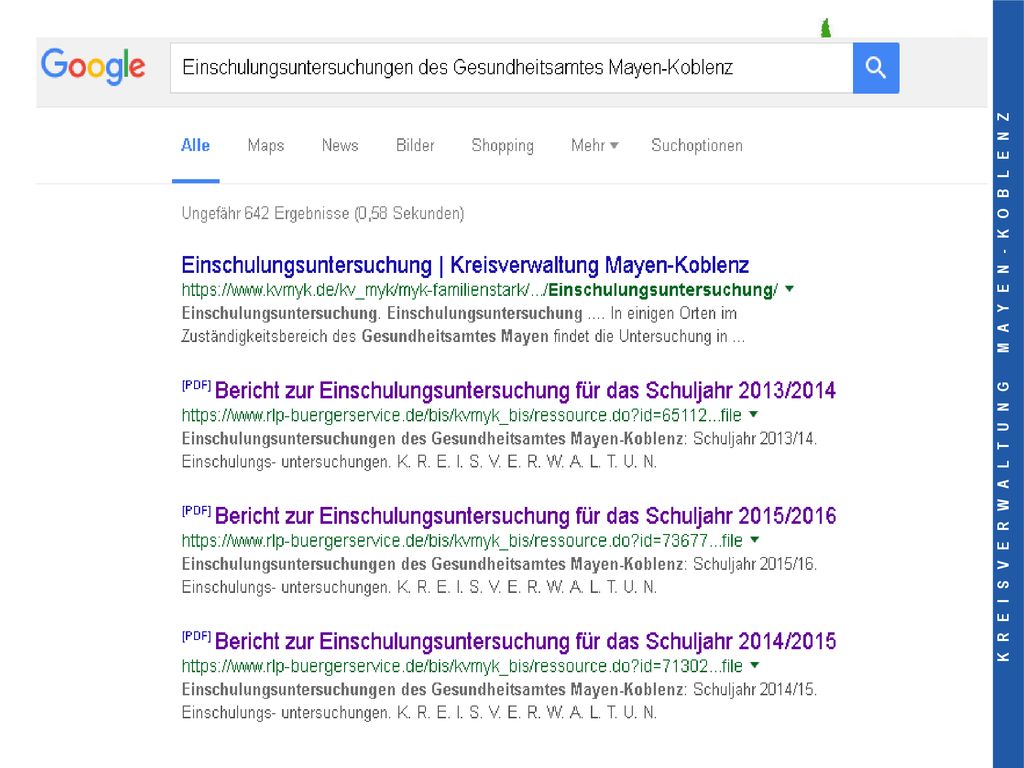Switch to the Bilder tab
Screen dimensions: 1024x768
pos(415,145)
